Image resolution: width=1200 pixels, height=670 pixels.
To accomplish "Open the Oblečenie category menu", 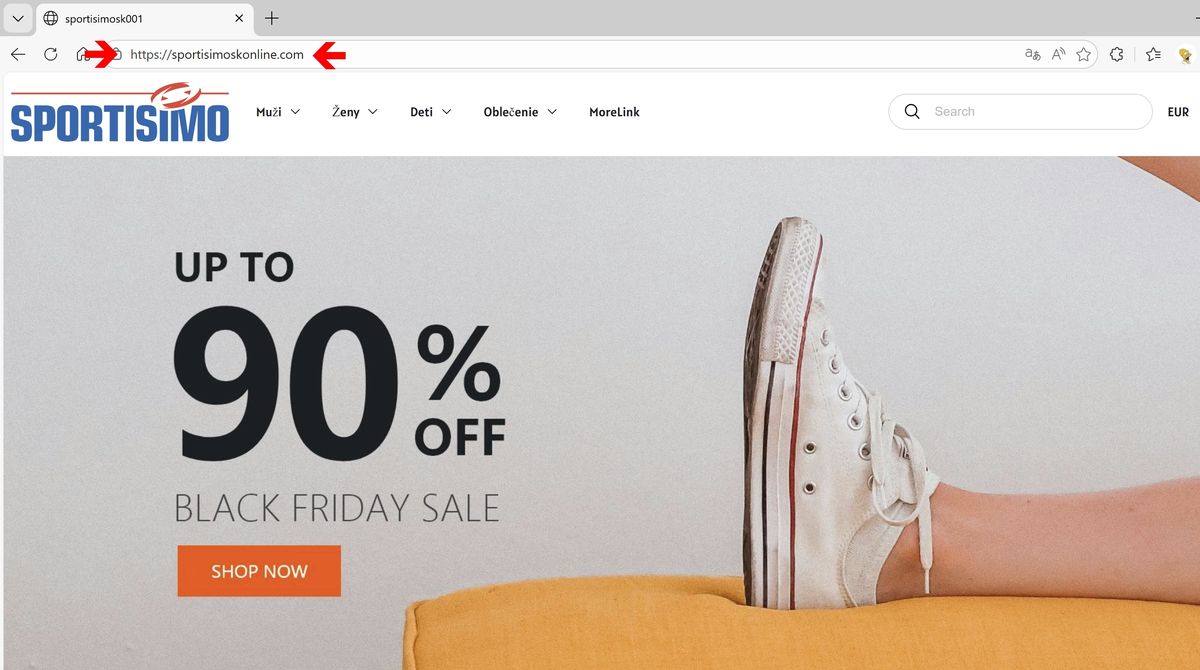I will [x=520, y=112].
